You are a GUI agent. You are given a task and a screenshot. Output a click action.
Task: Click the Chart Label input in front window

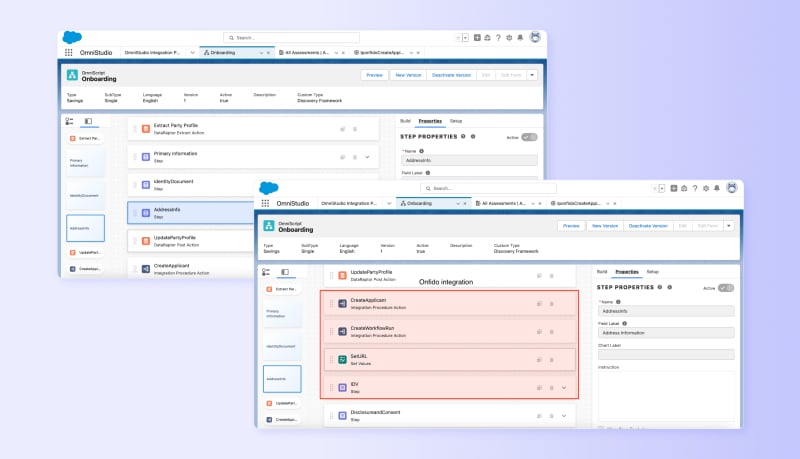coord(666,354)
